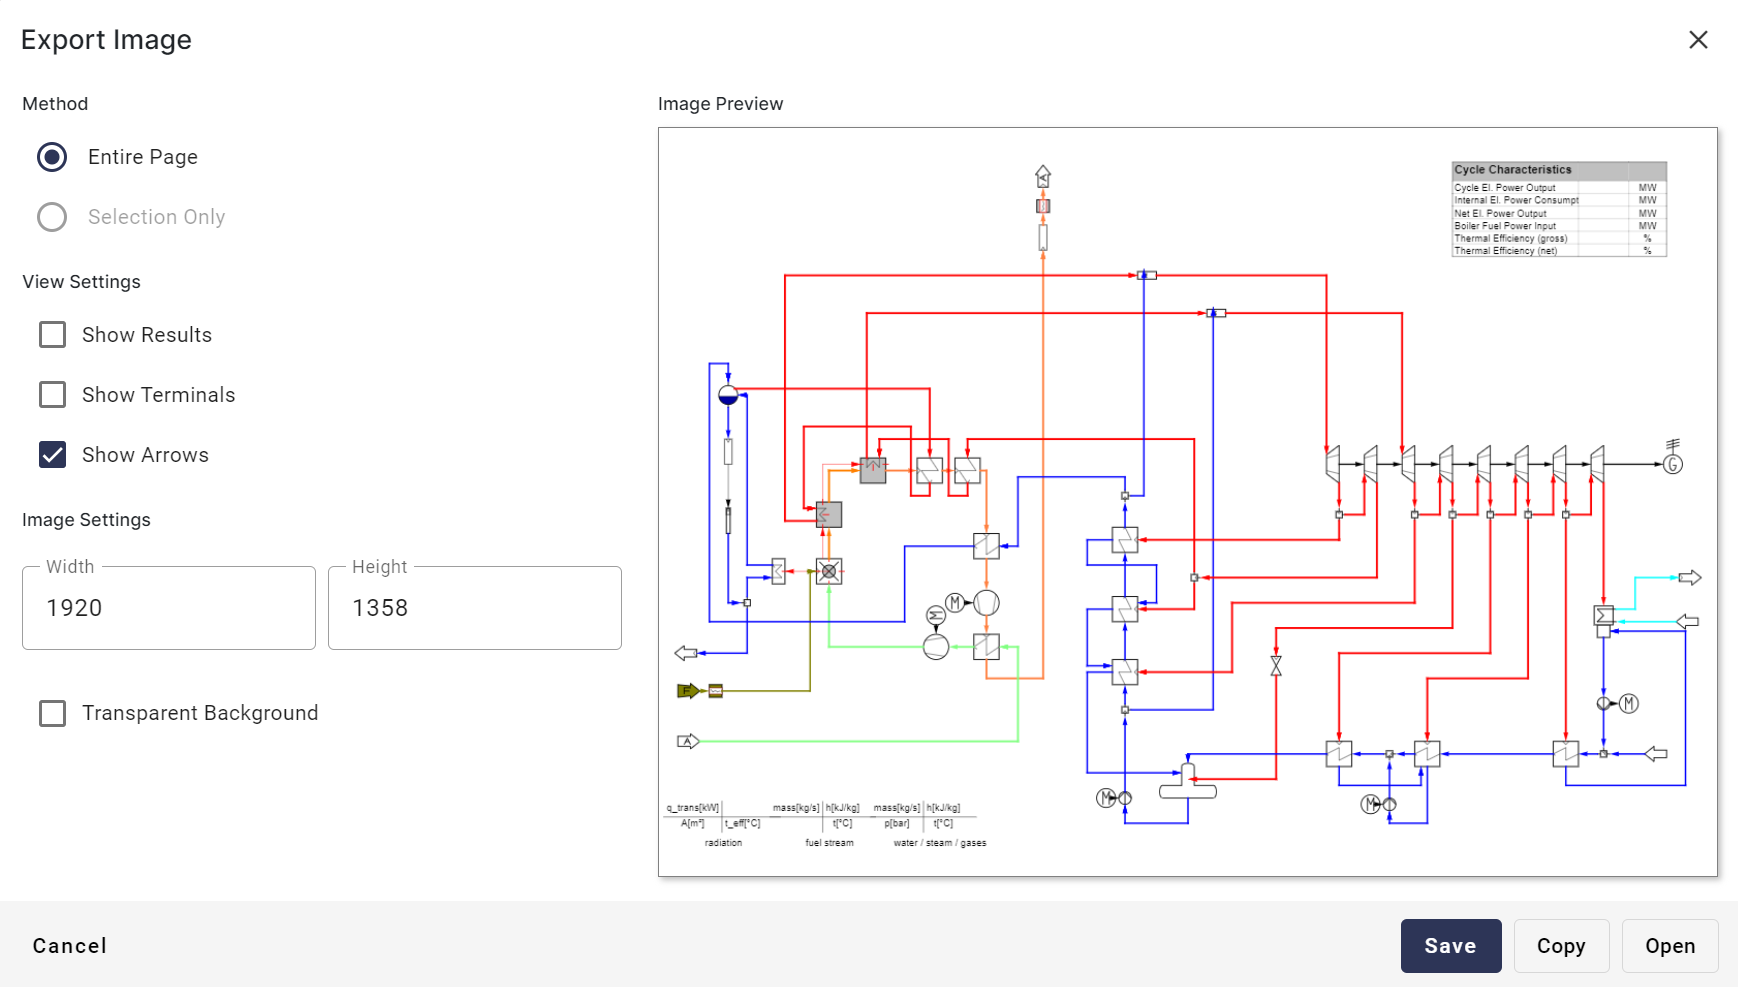Copy the image to clipboard
The height and width of the screenshot is (987, 1738).
[1560, 946]
